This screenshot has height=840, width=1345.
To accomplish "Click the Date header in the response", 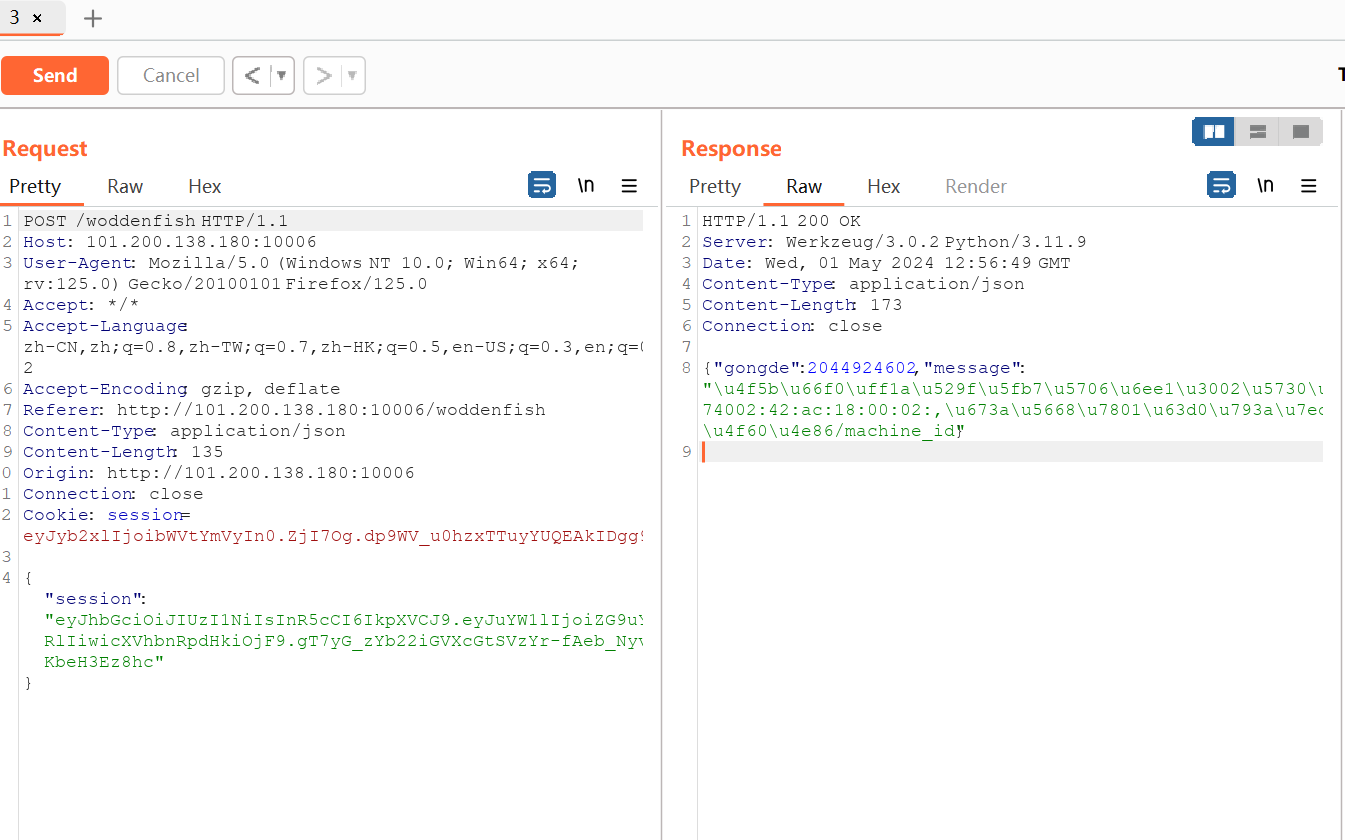I will click(x=886, y=263).
